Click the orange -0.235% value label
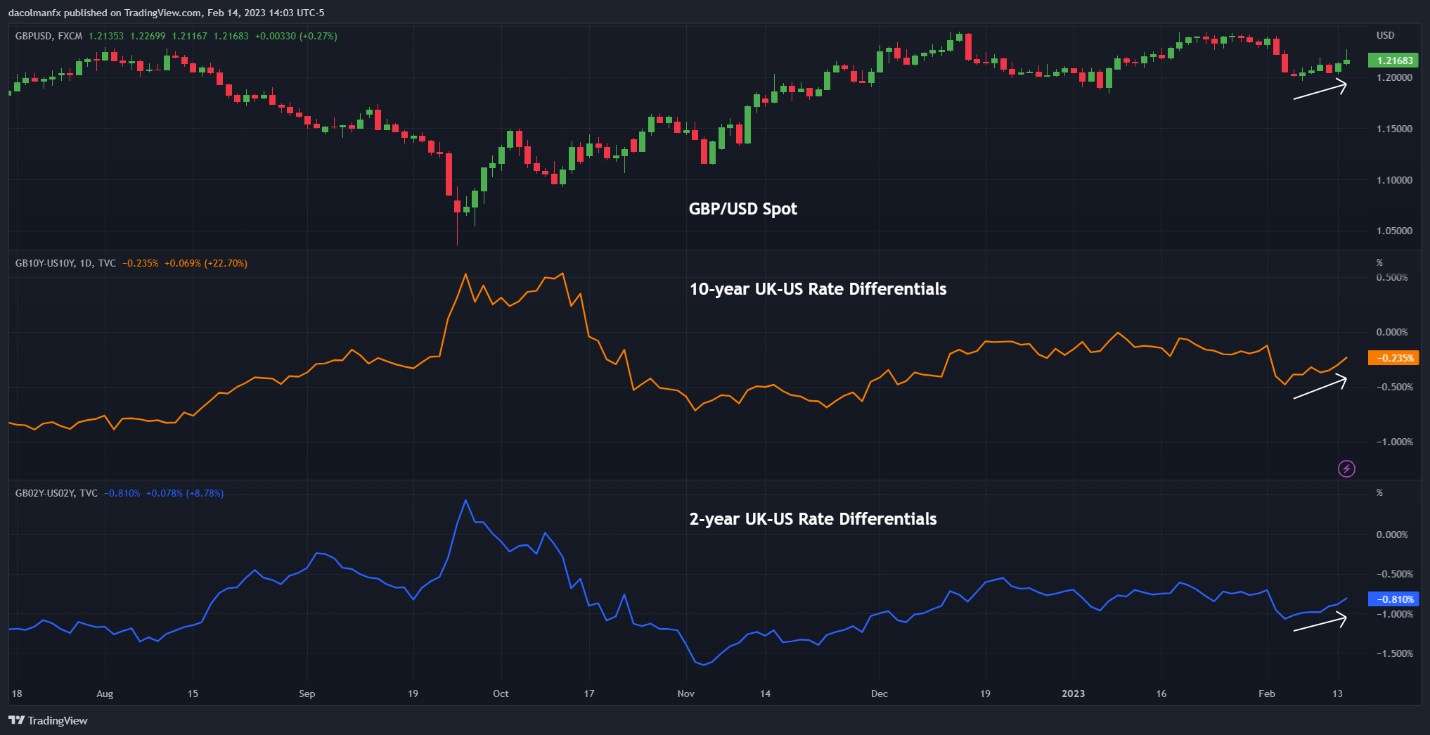 click(x=1394, y=358)
